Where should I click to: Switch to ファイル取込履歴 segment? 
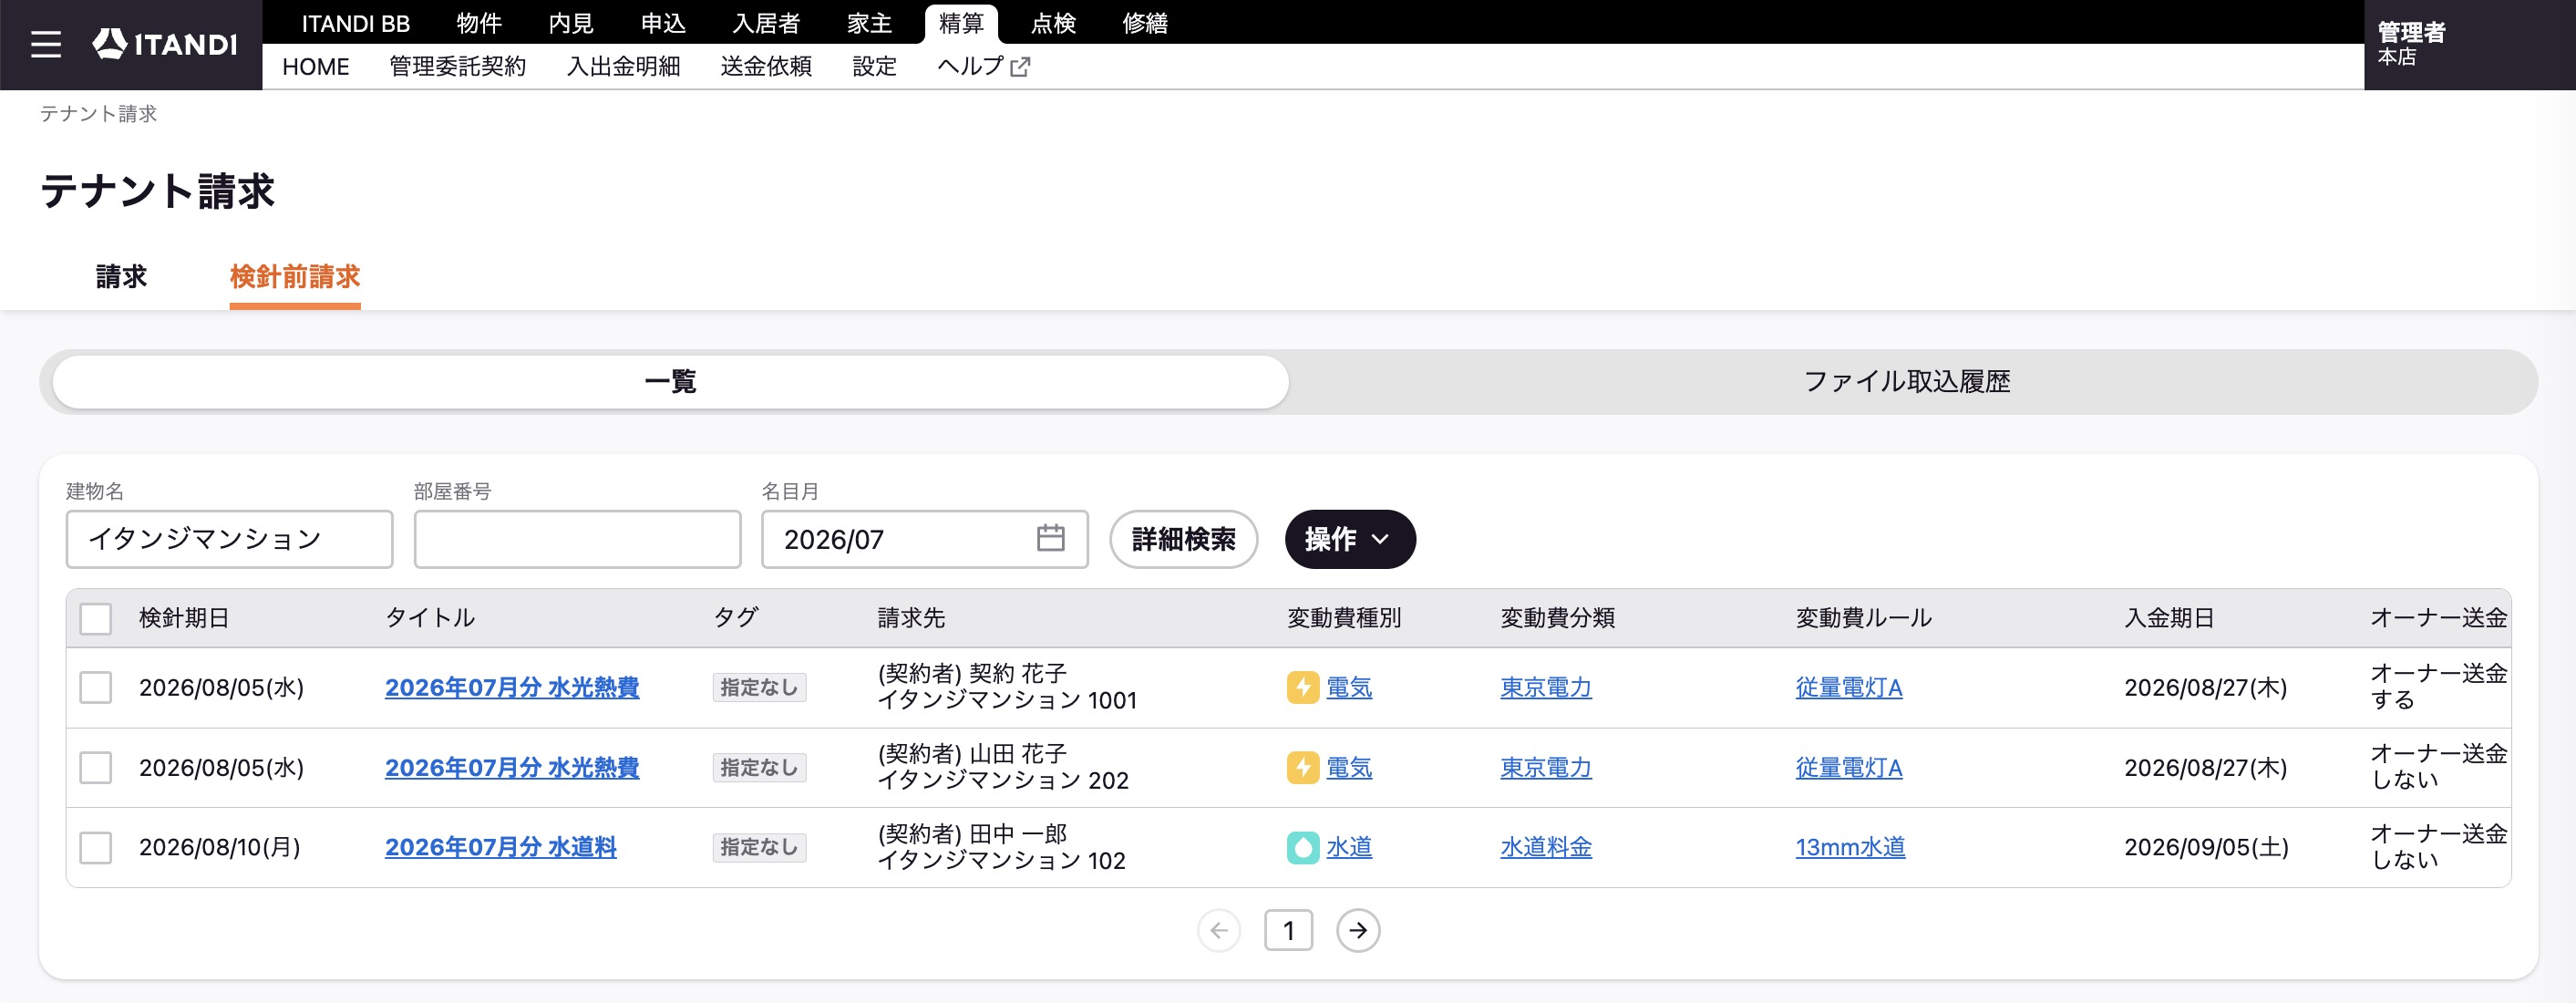coord(1907,381)
